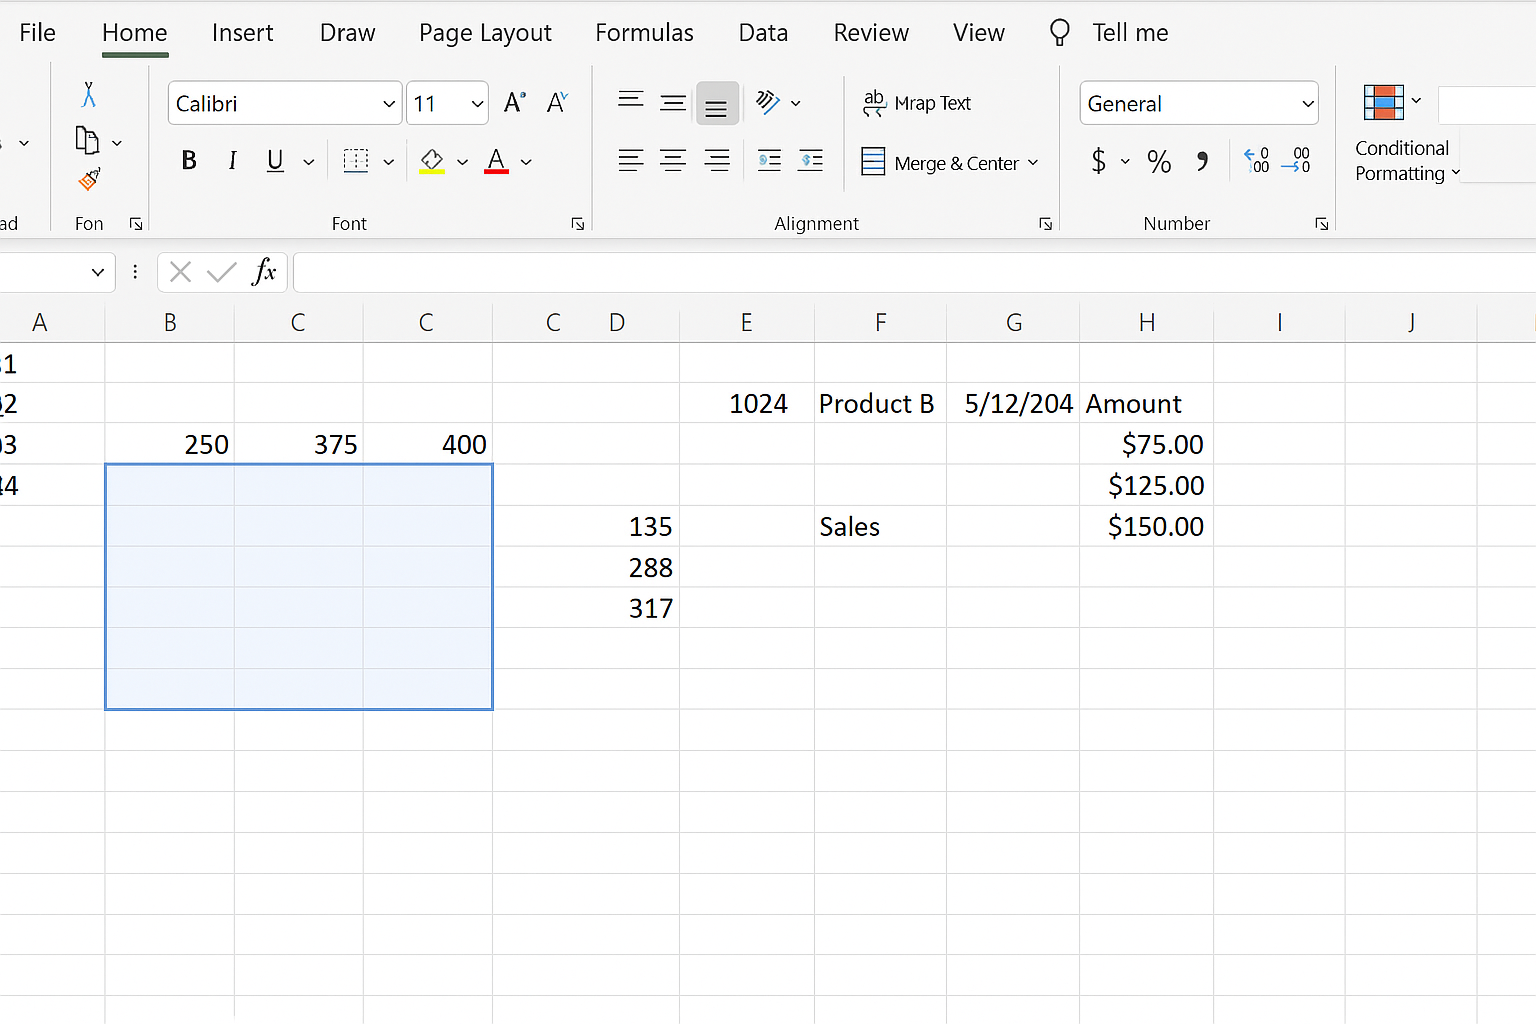
Task: Select Middle Align icon
Action: 673,103
